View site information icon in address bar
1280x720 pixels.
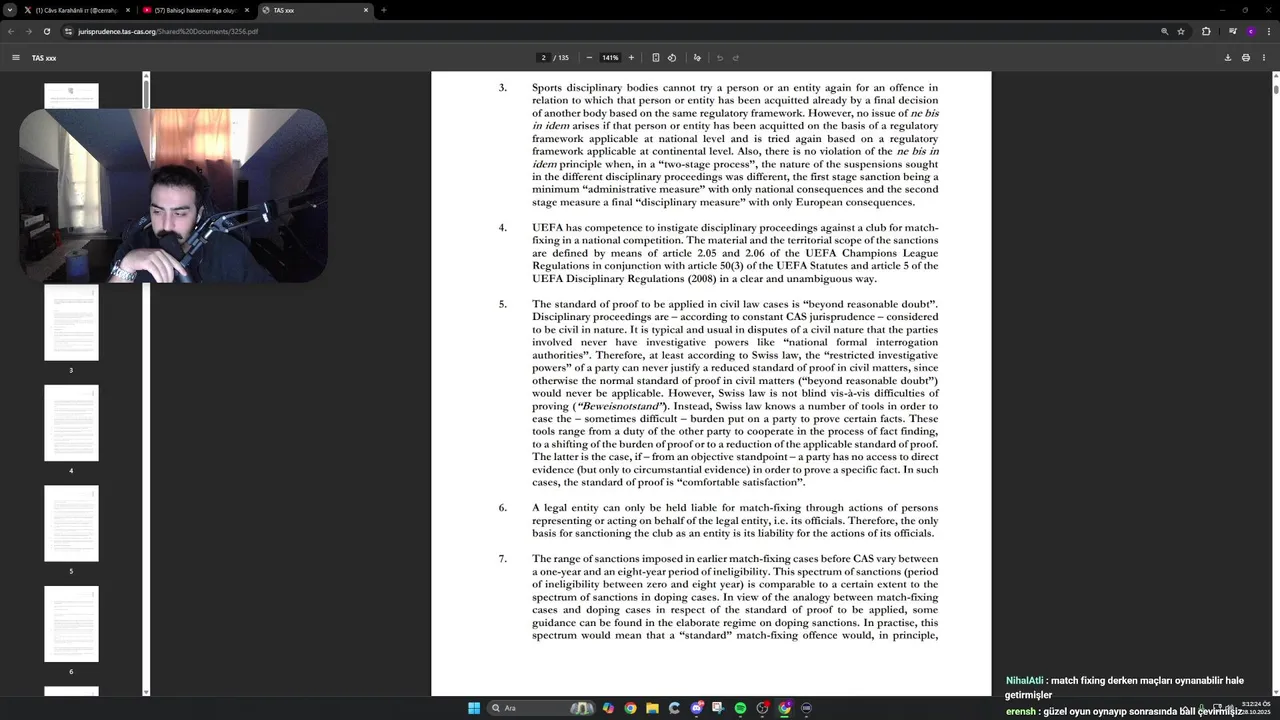coord(68,31)
